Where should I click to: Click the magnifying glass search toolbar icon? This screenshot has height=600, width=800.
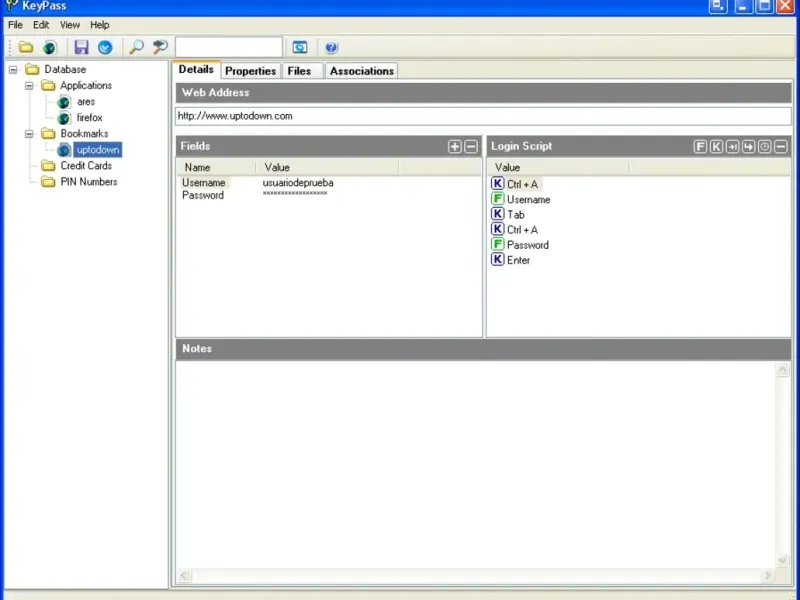point(136,47)
